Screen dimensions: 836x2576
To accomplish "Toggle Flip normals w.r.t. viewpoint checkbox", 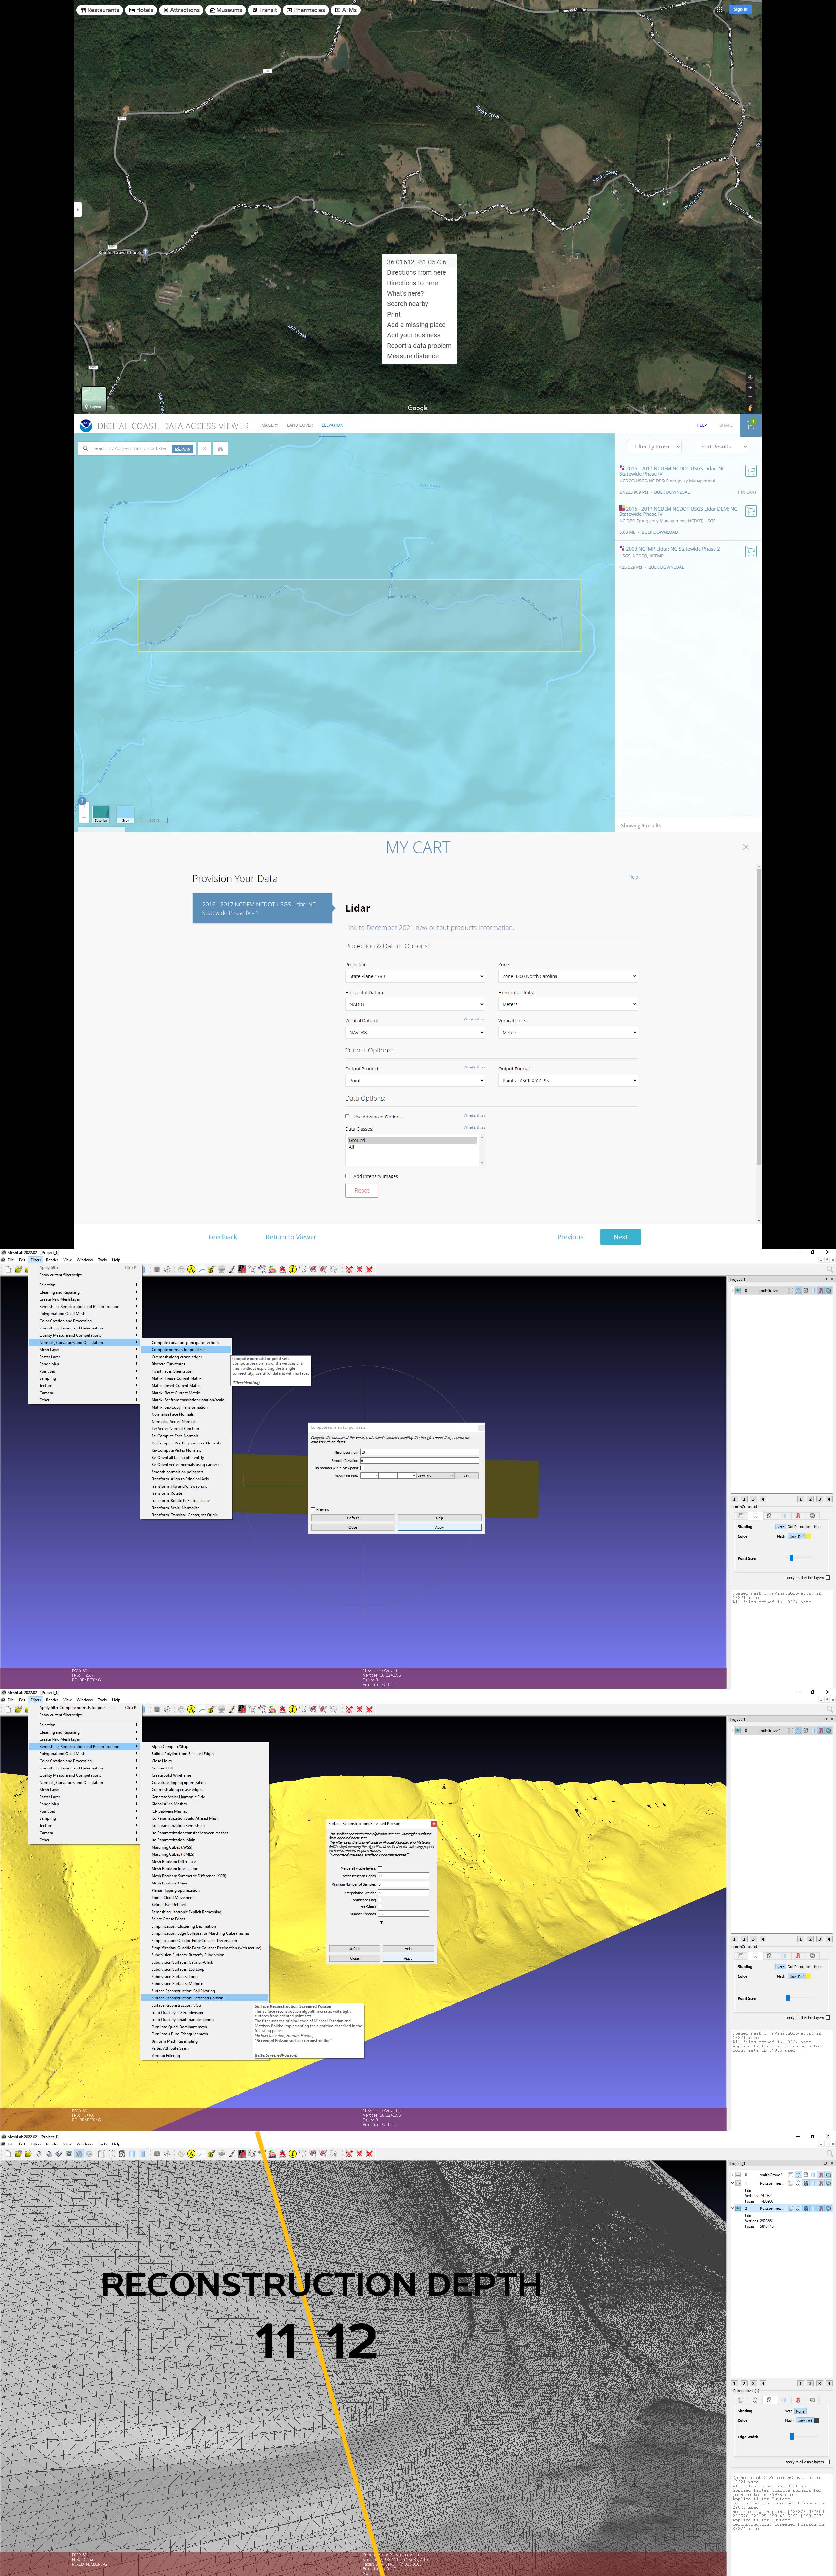I will tap(362, 1468).
